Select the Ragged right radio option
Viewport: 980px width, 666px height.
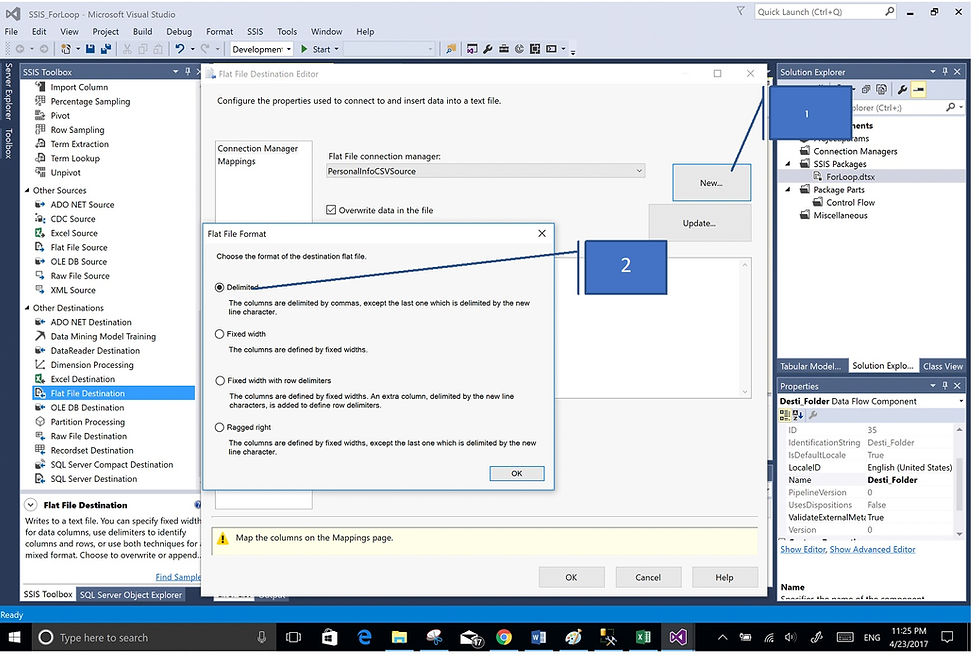(x=219, y=427)
